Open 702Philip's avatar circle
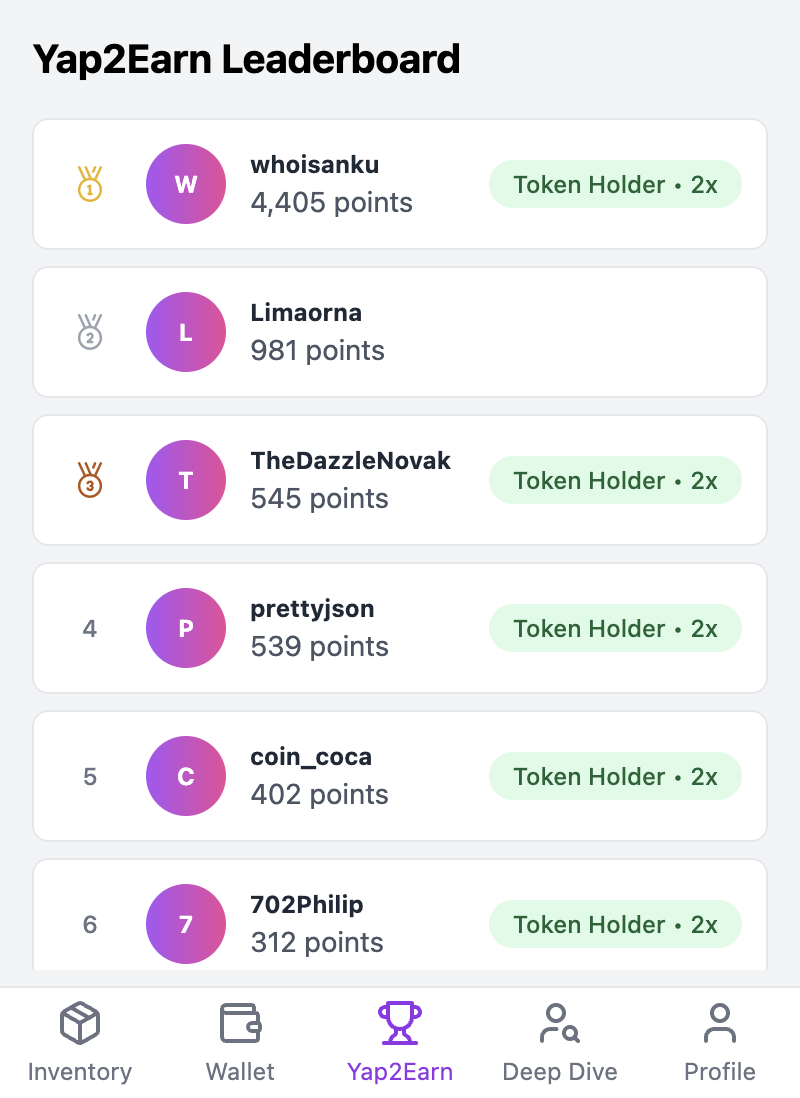The image size is (800, 1098). pos(186,924)
